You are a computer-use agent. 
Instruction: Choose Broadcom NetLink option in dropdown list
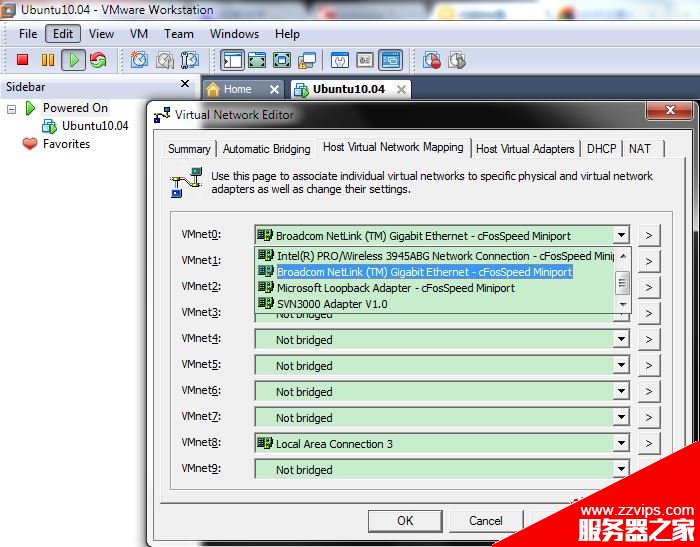tap(435, 272)
